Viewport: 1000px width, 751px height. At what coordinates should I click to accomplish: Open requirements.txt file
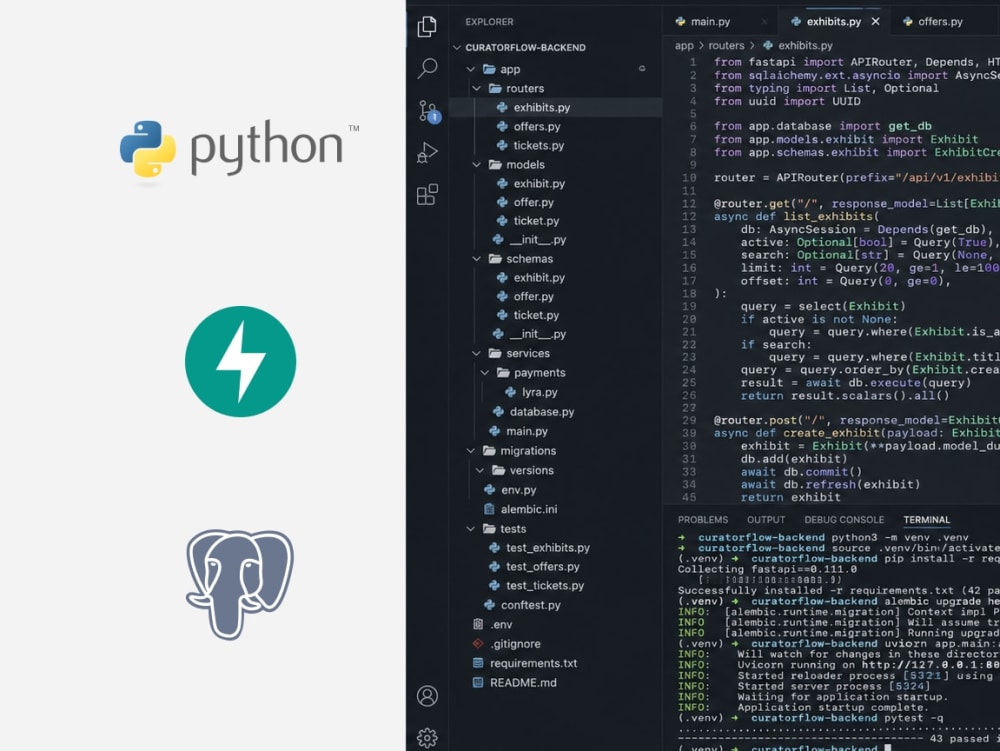point(533,664)
